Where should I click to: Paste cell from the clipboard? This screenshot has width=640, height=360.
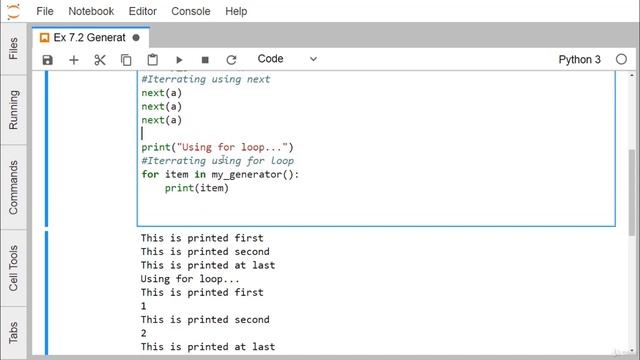[x=153, y=60]
